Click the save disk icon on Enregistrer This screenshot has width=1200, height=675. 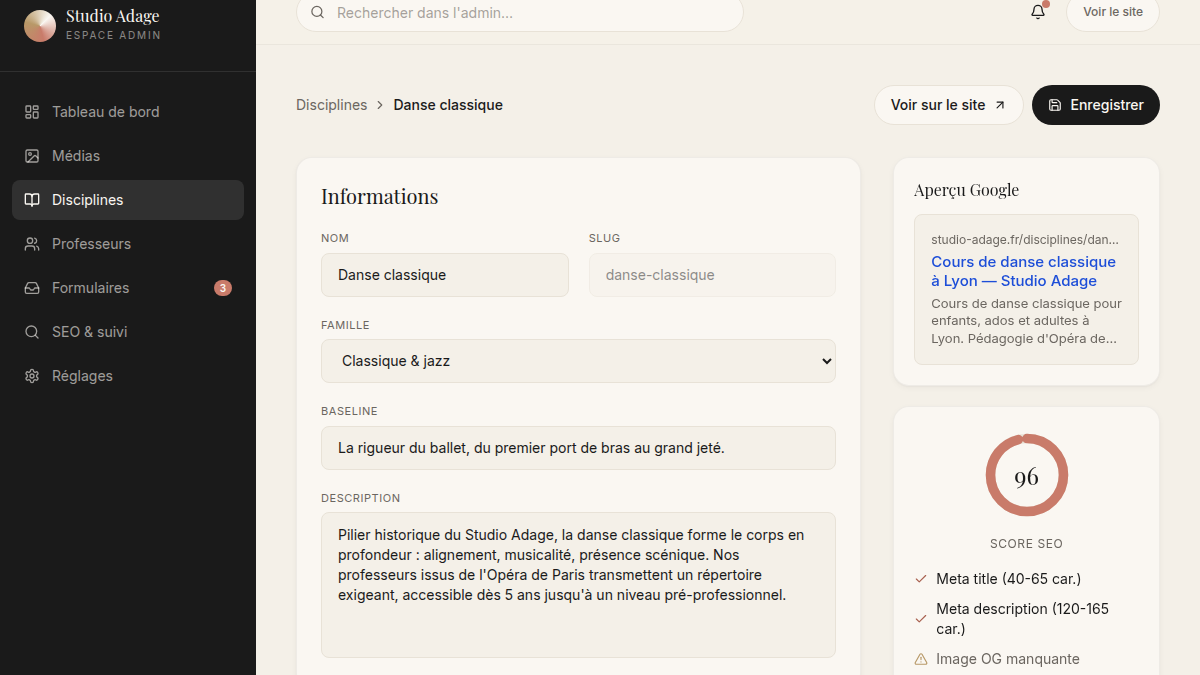point(1055,105)
